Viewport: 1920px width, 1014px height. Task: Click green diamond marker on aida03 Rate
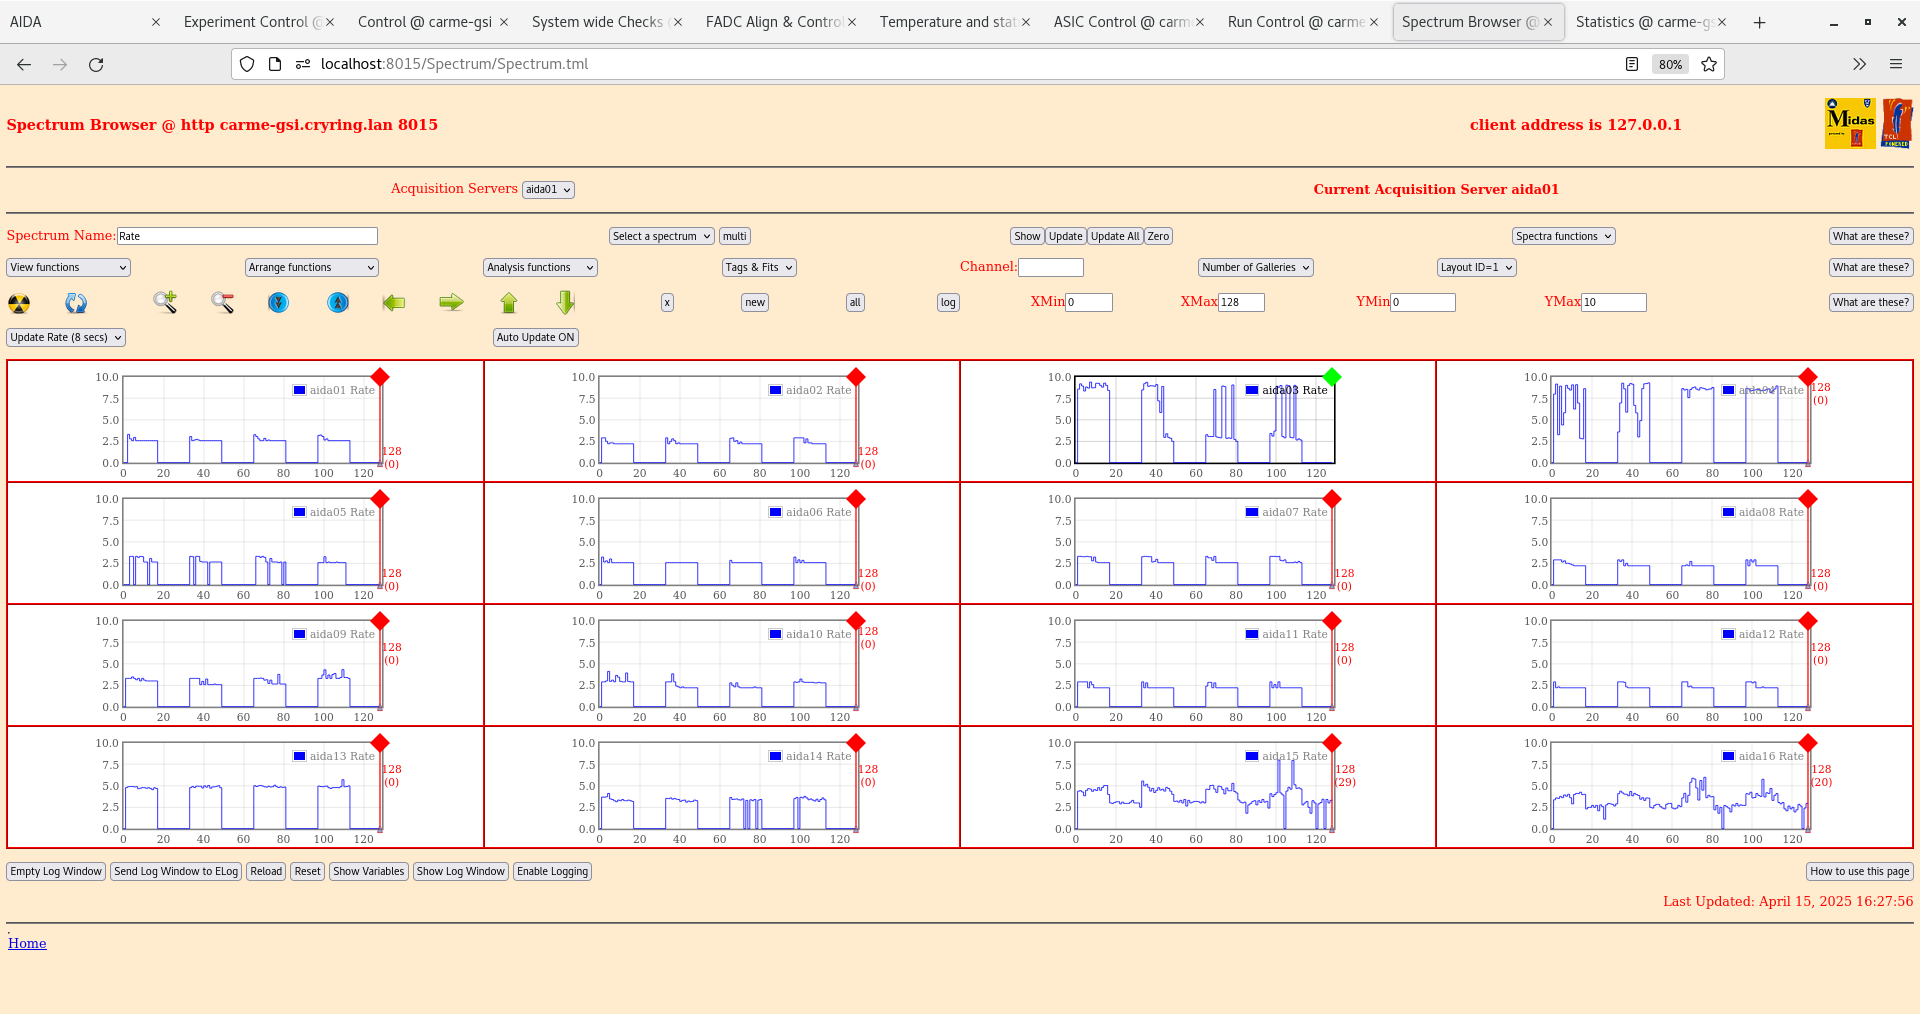(x=1332, y=377)
